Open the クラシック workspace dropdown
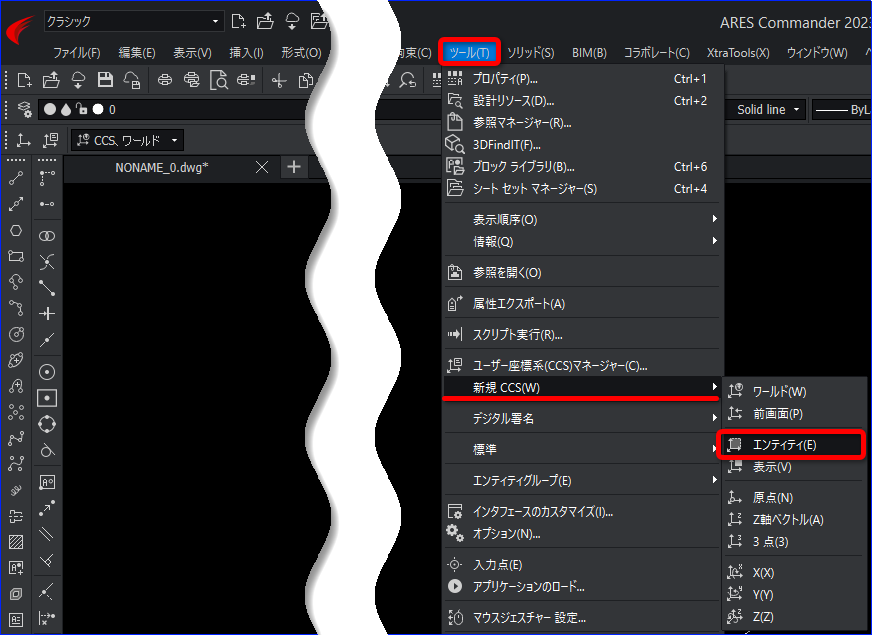 pyautogui.click(x=134, y=22)
